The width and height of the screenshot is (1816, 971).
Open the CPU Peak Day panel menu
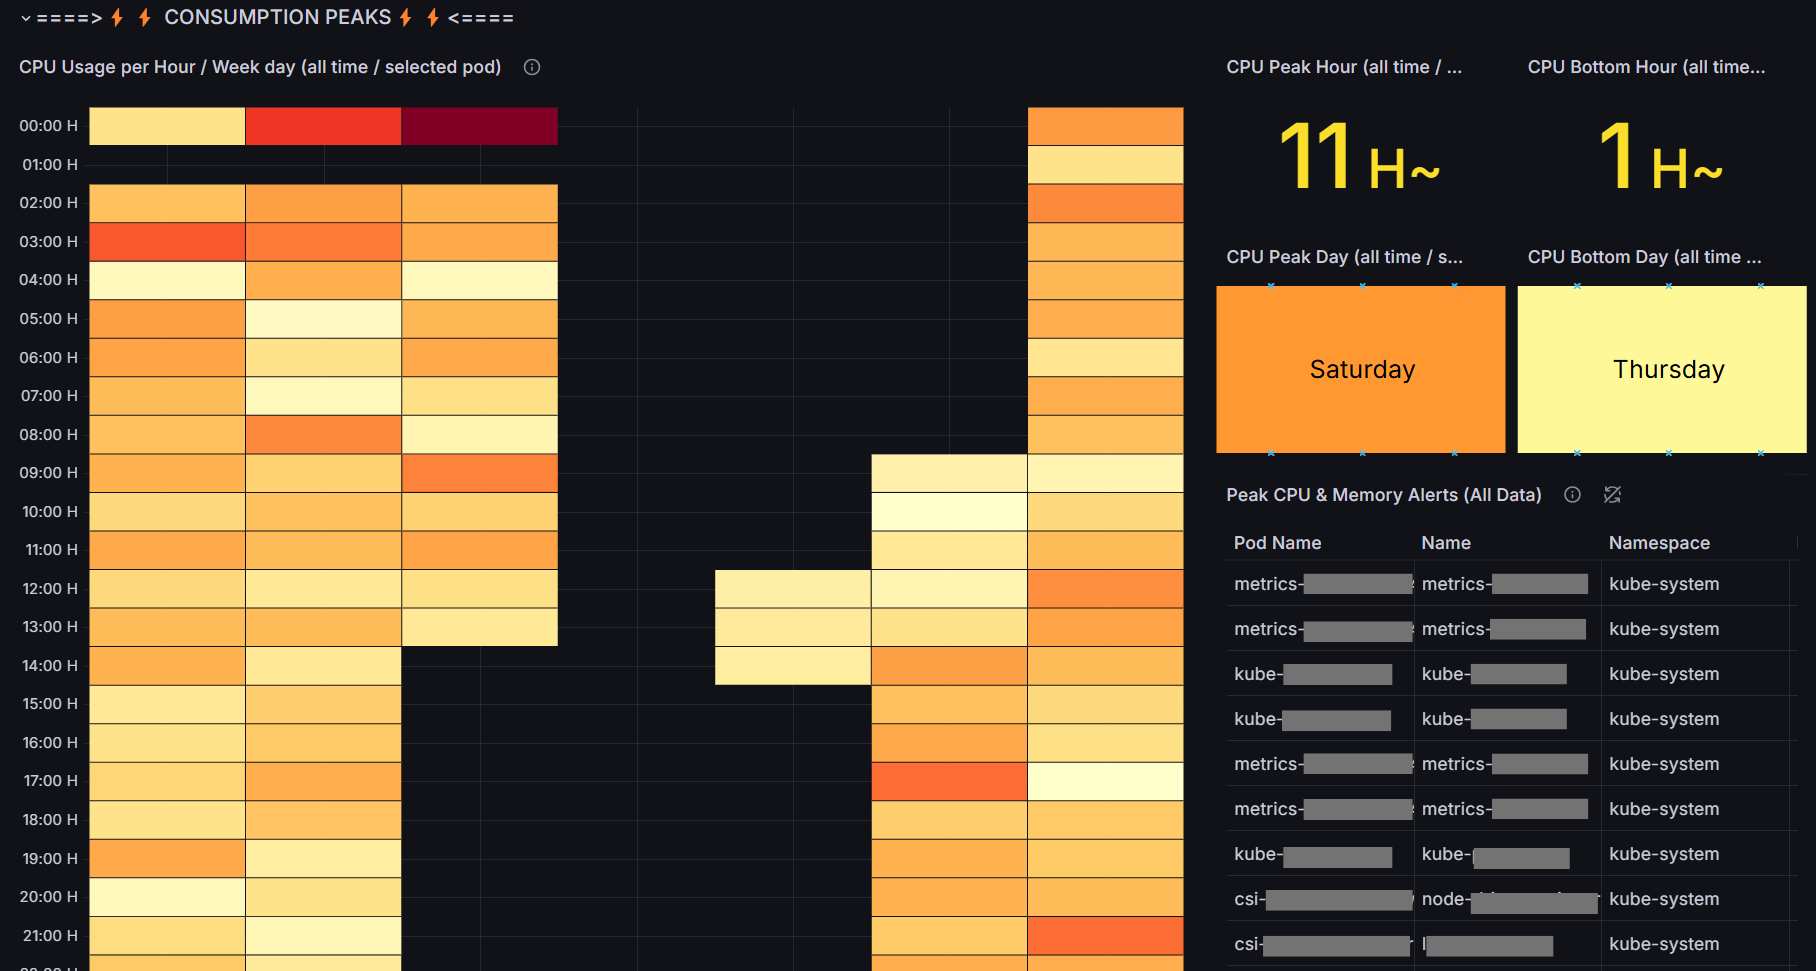click(x=1345, y=257)
